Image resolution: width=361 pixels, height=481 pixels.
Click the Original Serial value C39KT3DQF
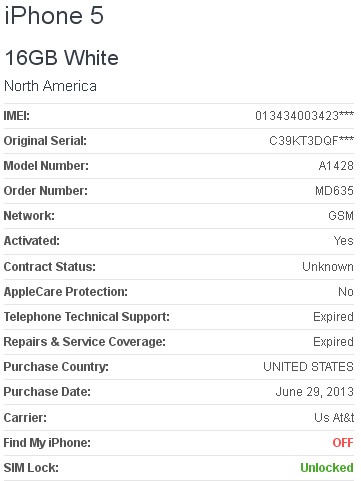[311, 141]
